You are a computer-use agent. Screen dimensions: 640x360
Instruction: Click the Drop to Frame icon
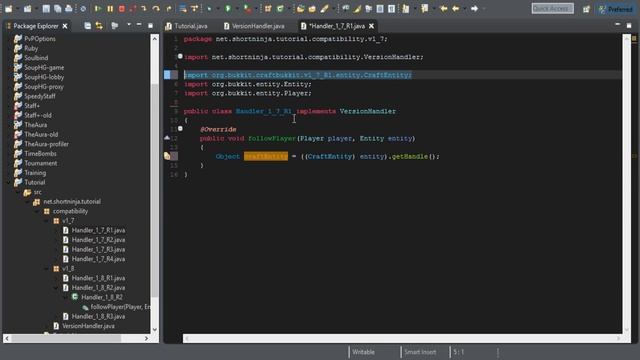pos(182,8)
